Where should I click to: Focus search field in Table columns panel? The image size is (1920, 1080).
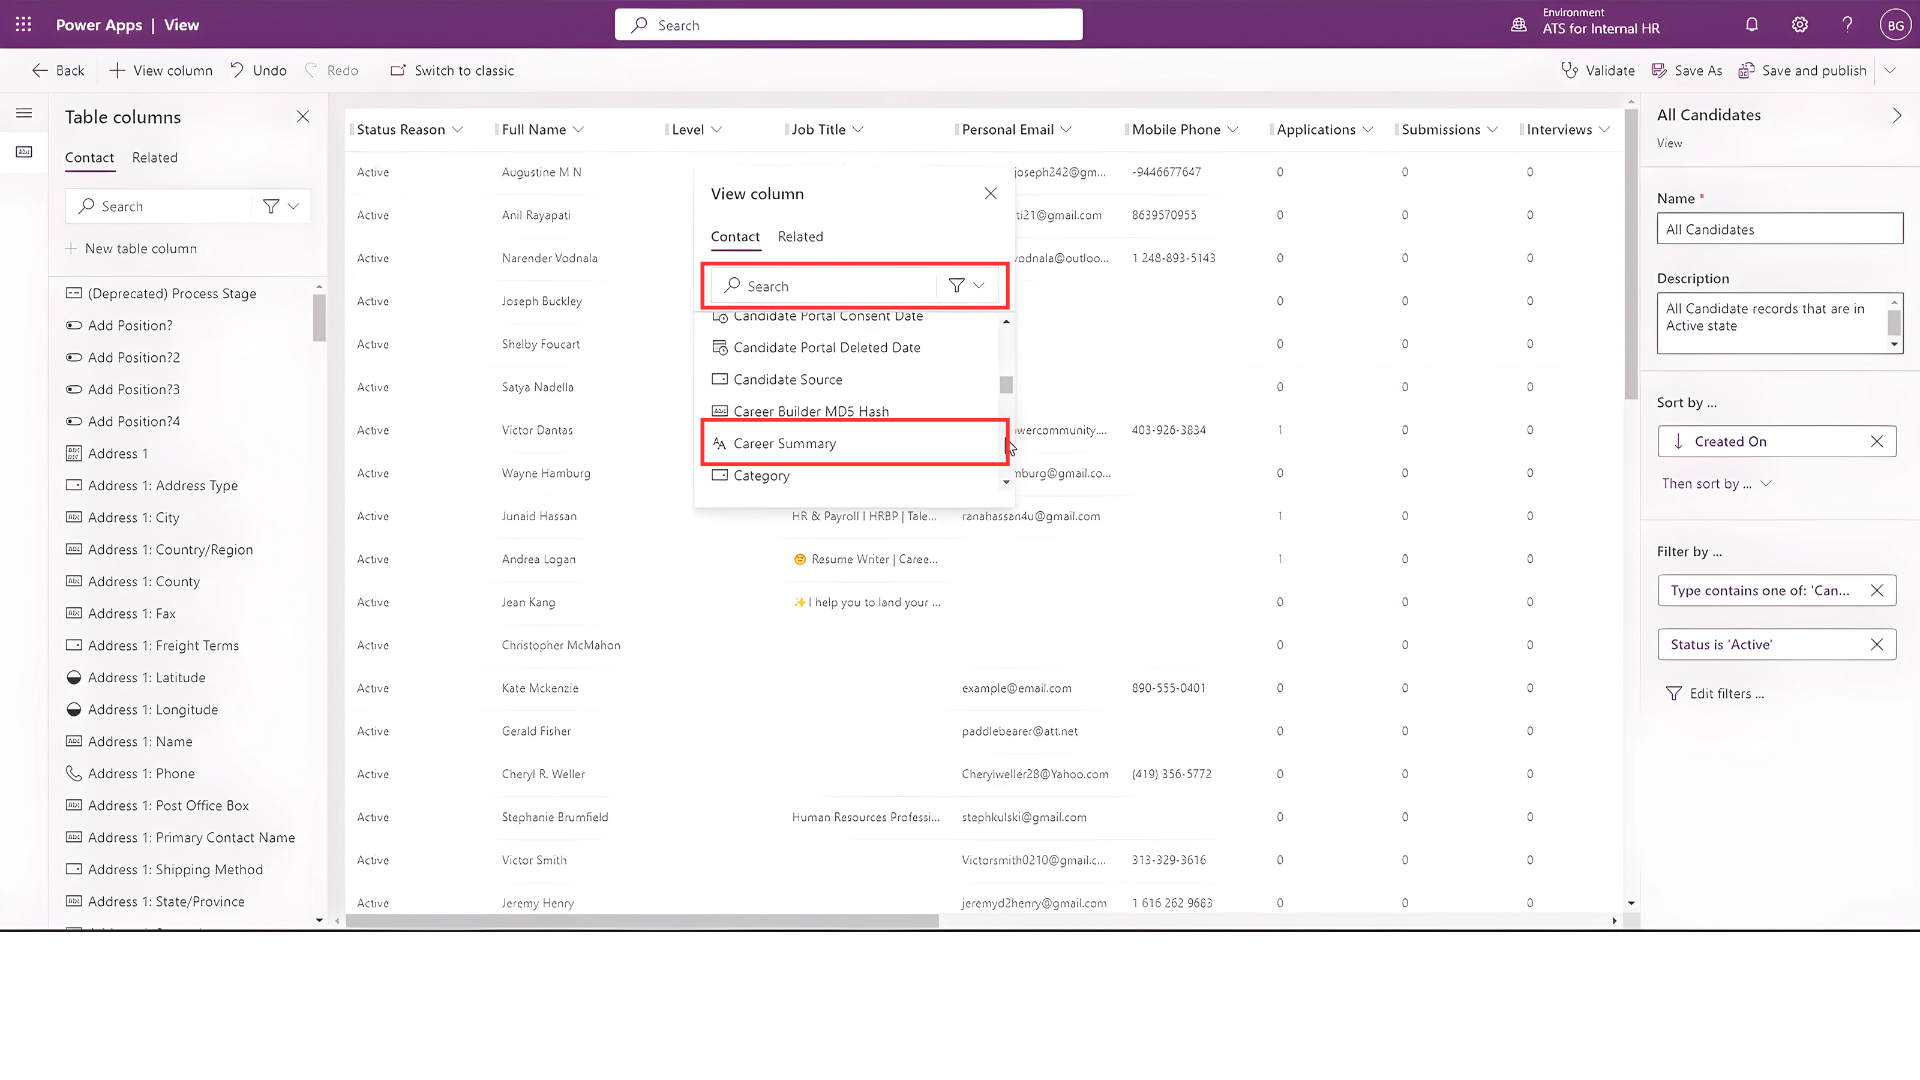click(160, 206)
